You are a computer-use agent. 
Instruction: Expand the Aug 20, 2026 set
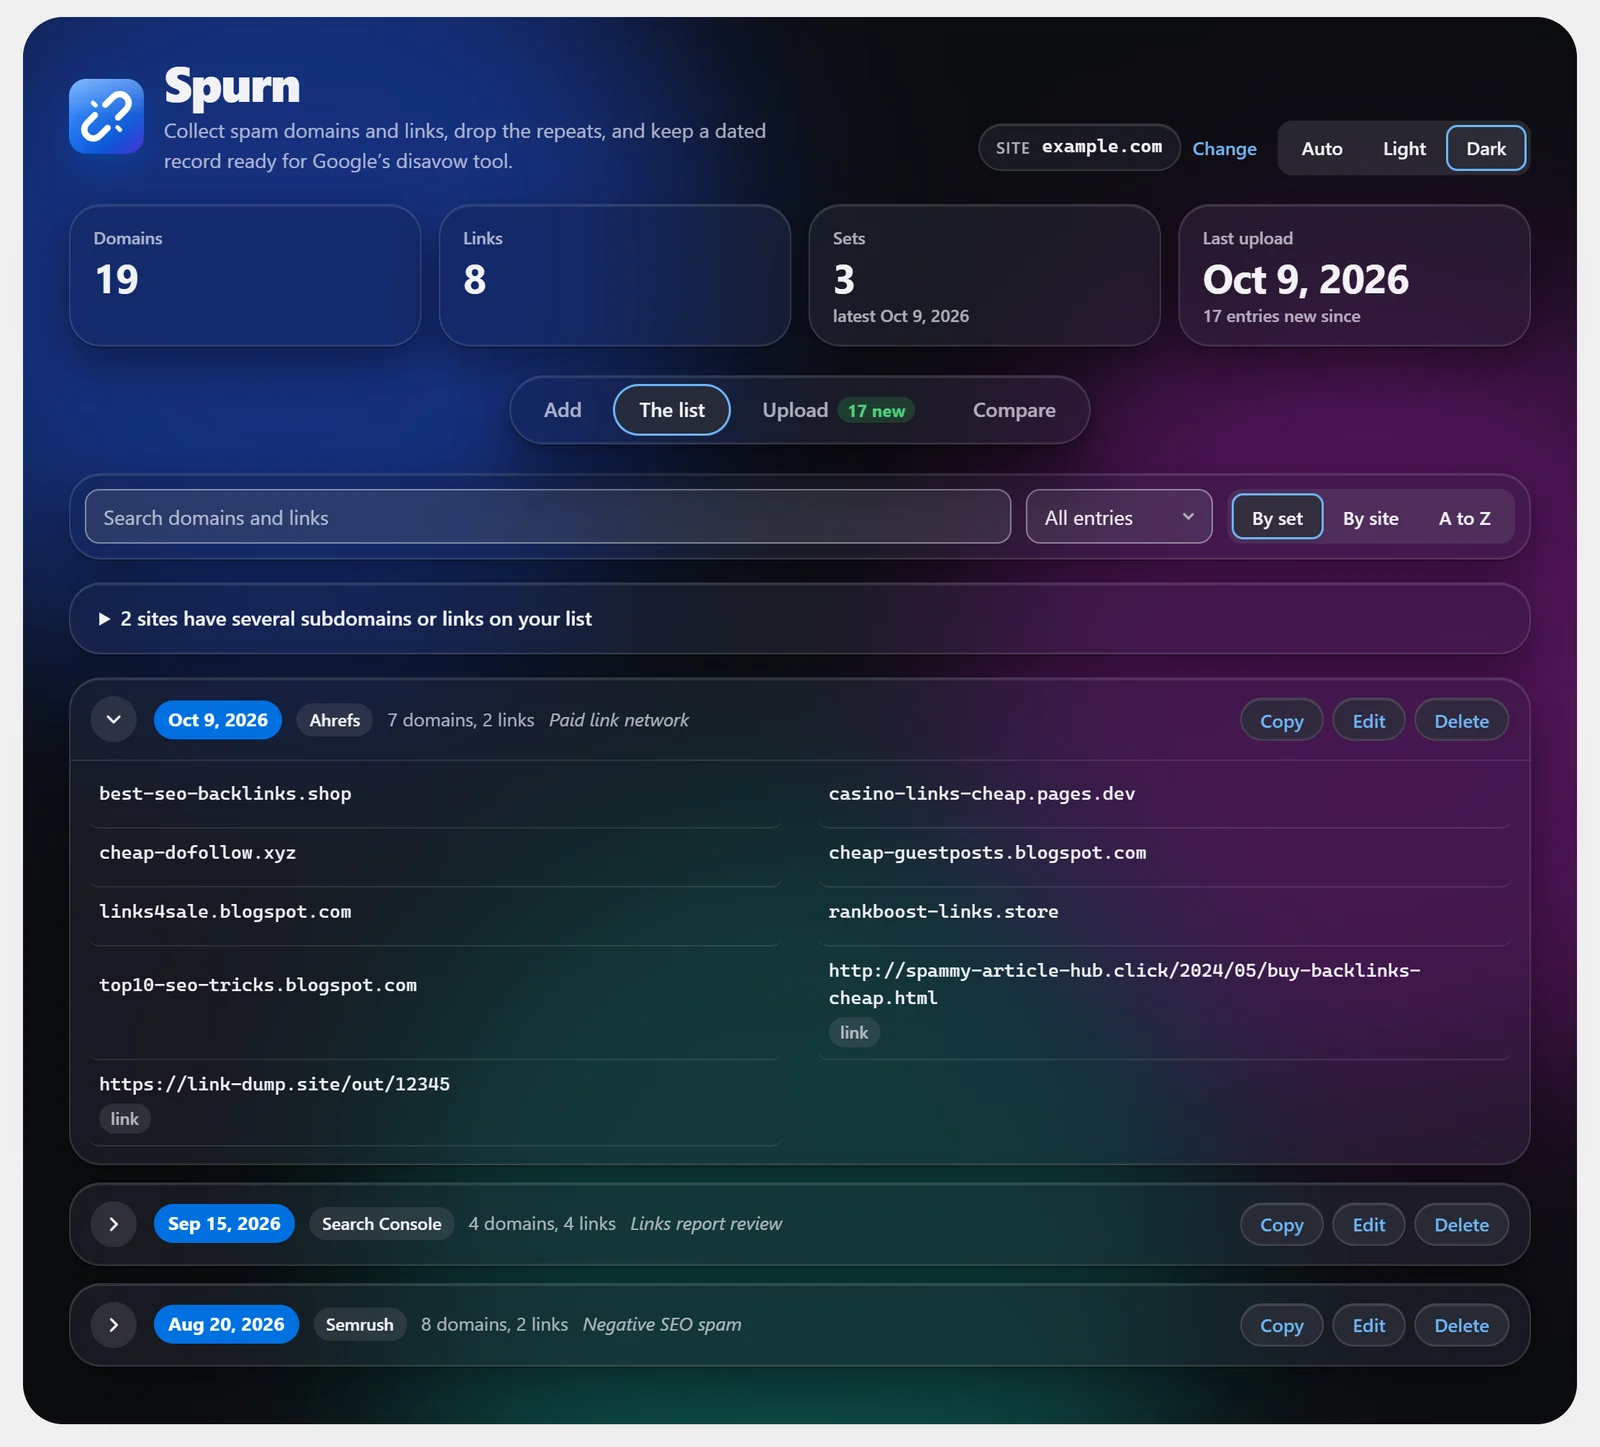pos(114,1325)
